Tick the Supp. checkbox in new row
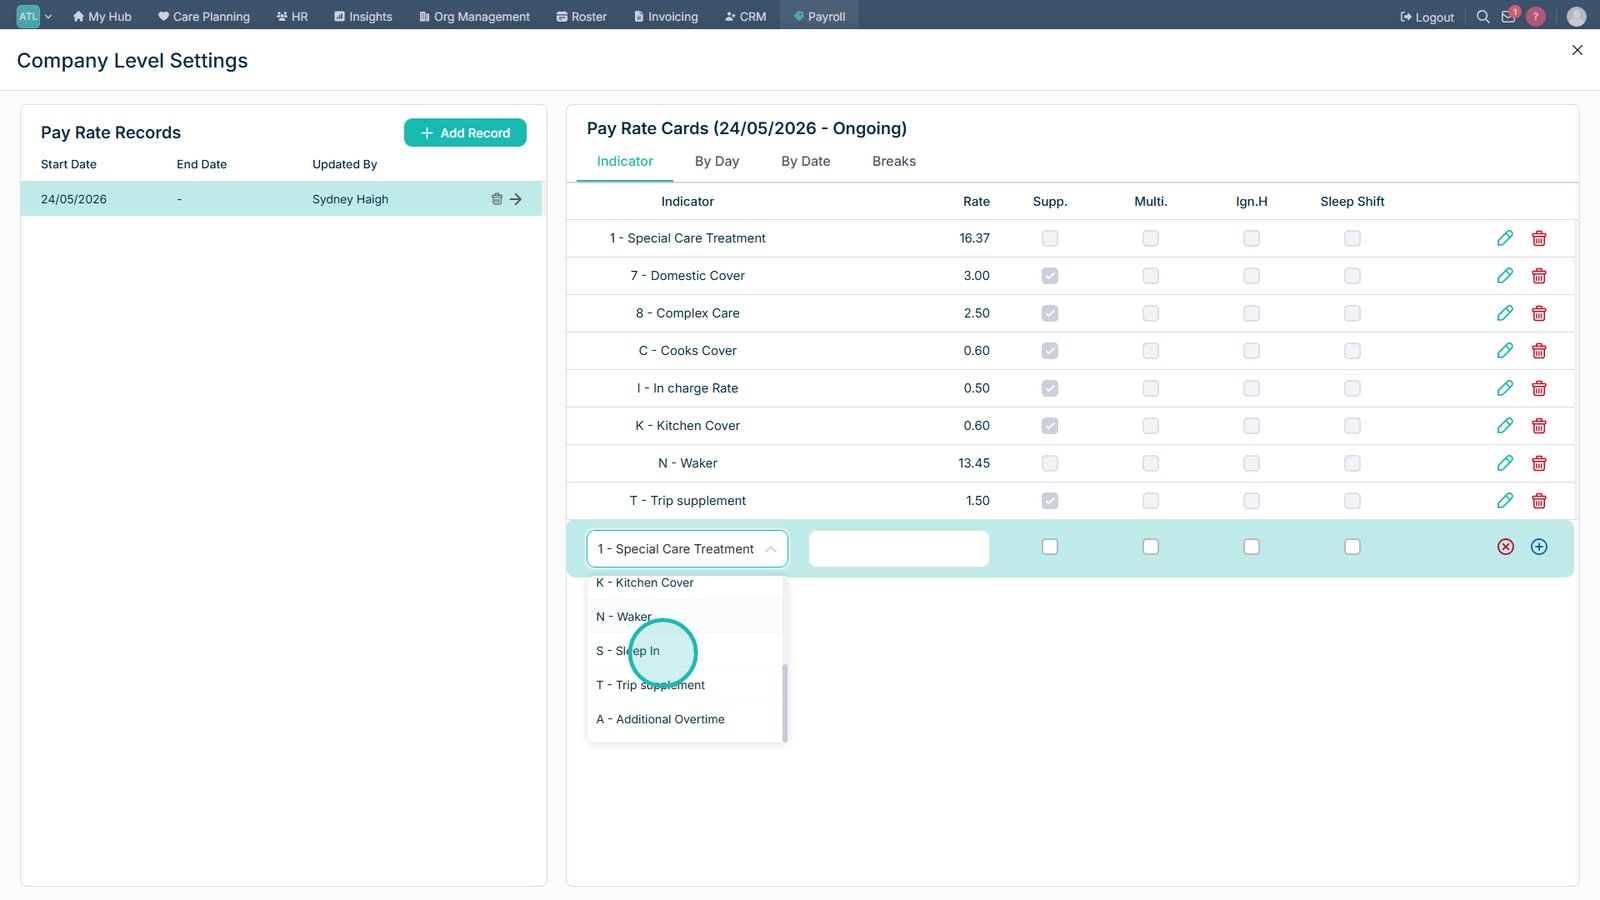The width and height of the screenshot is (1600, 900). tap(1050, 547)
